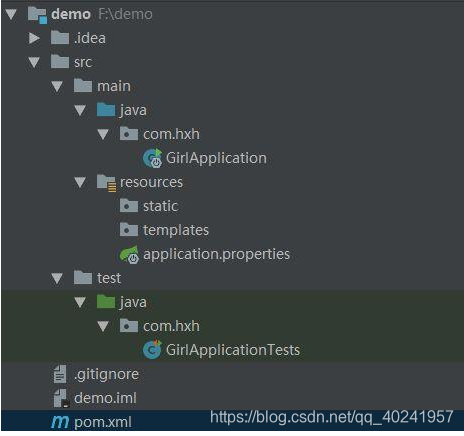Click the GirlApplicationTests class icon
The image size is (464, 436).
pyautogui.click(x=152, y=350)
